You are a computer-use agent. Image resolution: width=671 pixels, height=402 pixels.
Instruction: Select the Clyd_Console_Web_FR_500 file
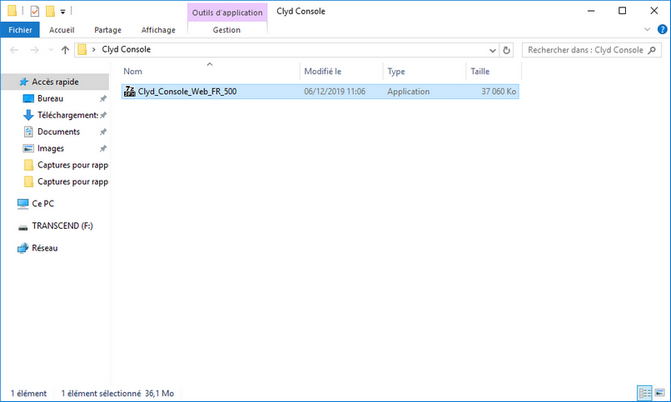click(320, 92)
